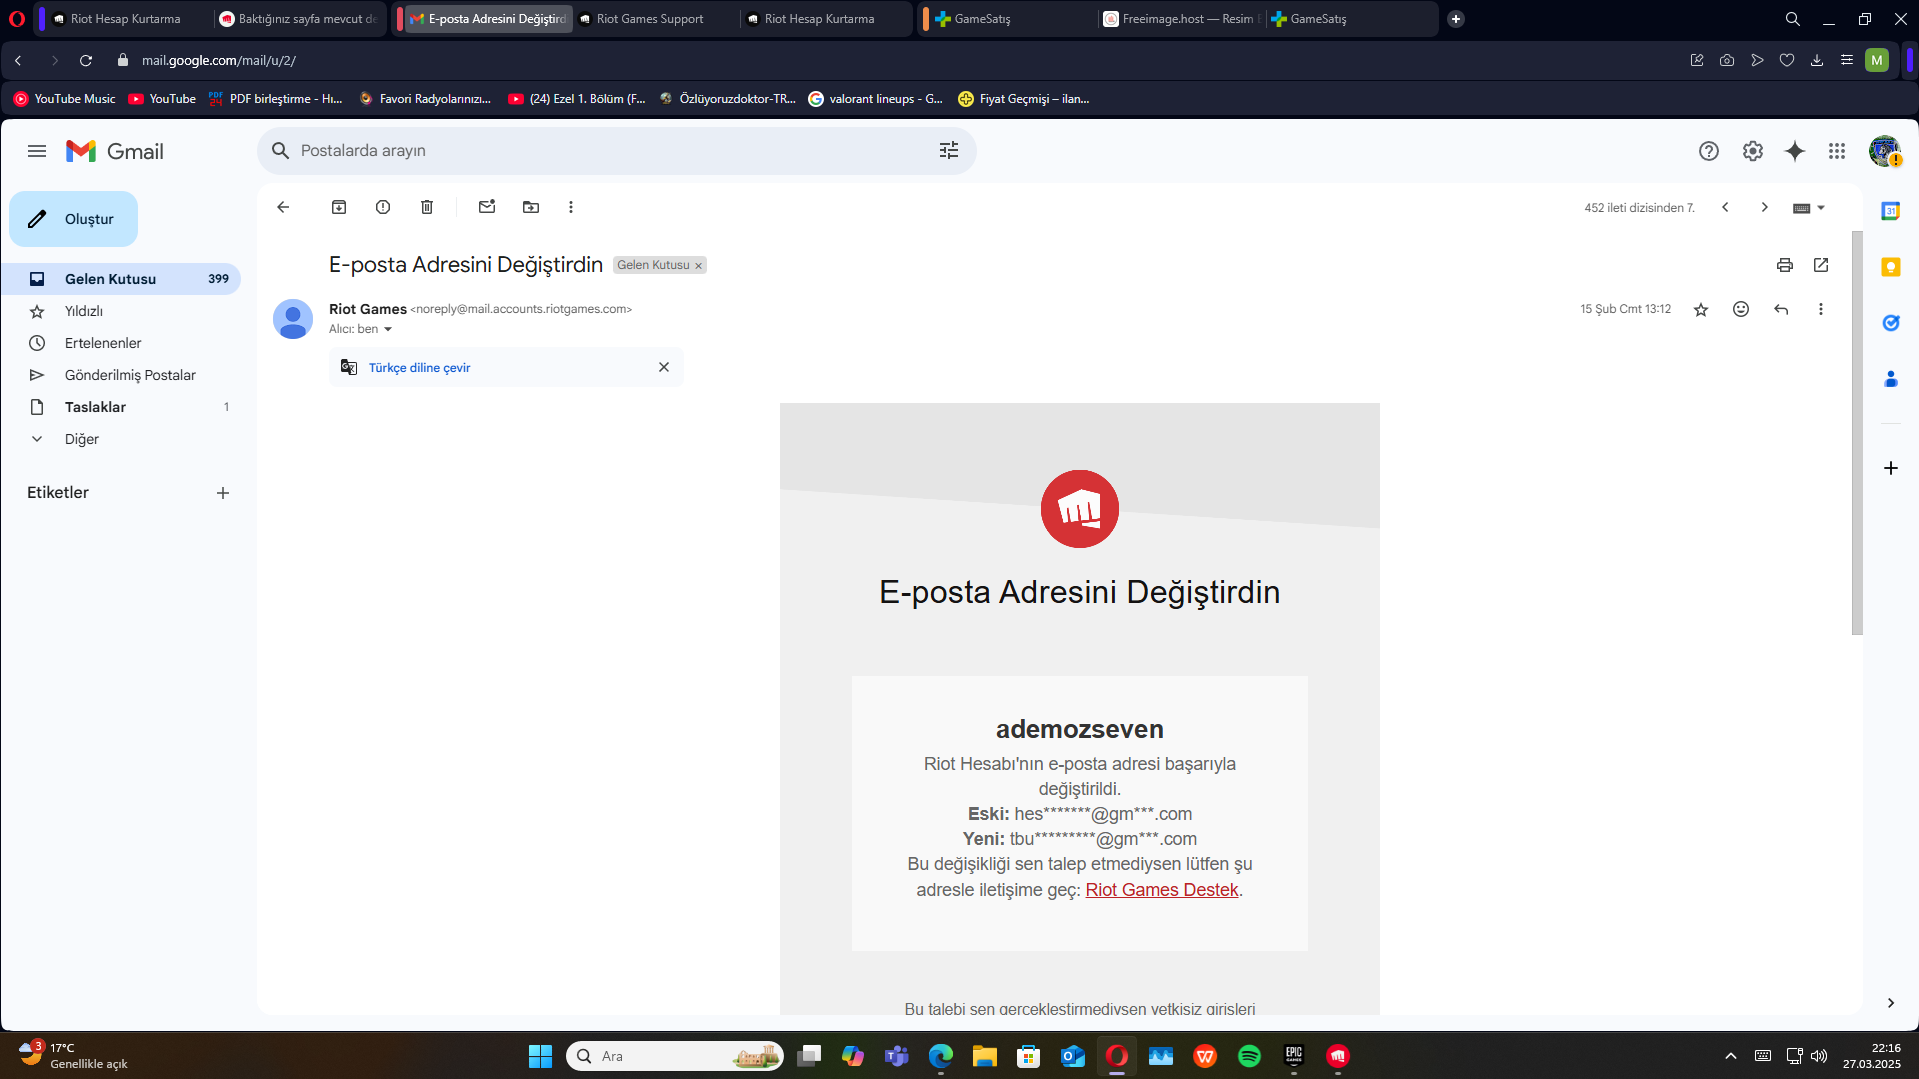Go to older email

(1765, 207)
